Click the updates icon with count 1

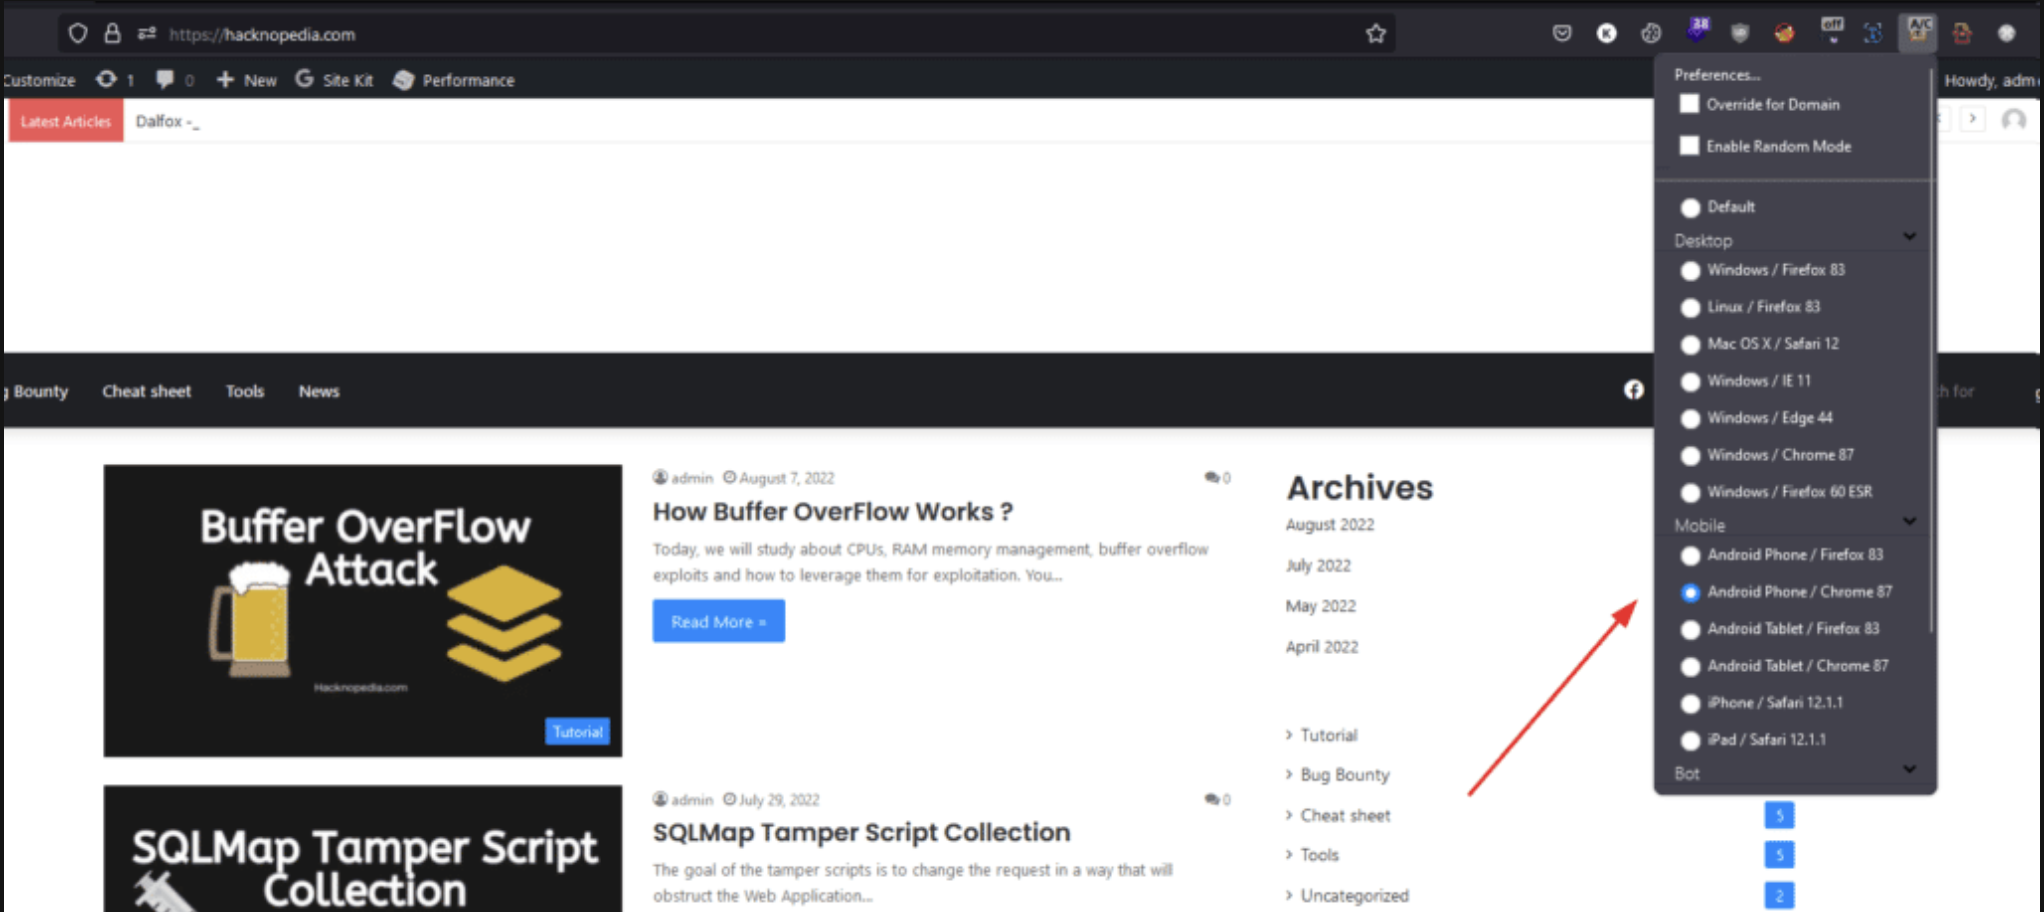tap(114, 79)
